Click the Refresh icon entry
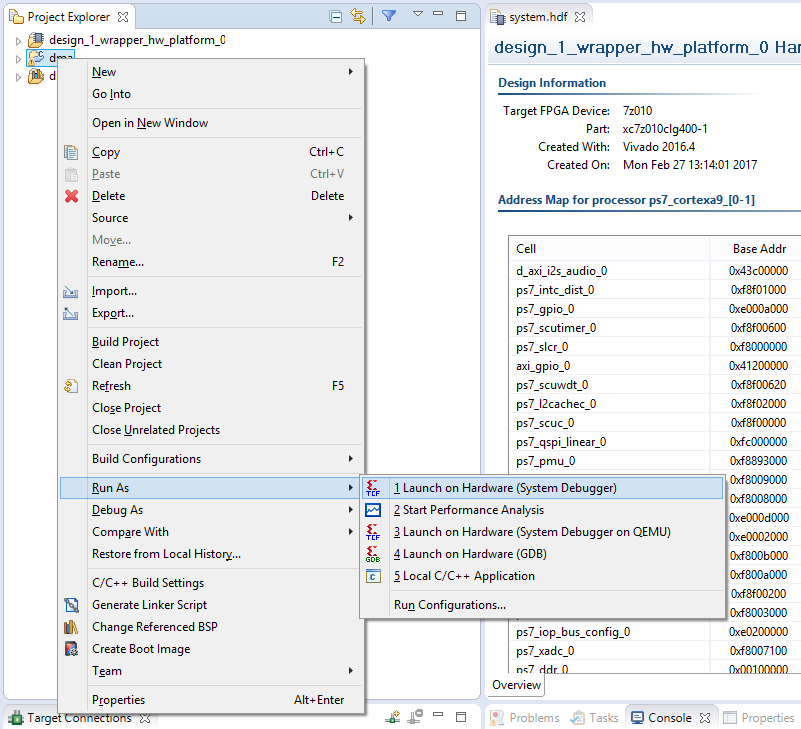Viewport: 801px width, 729px height. [x=71, y=386]
